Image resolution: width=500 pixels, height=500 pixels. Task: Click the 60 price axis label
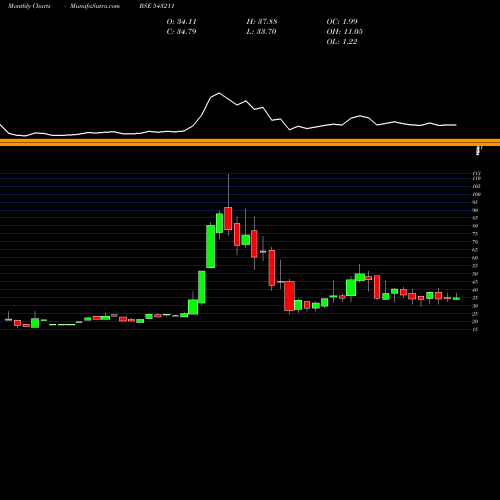(475, 258)
